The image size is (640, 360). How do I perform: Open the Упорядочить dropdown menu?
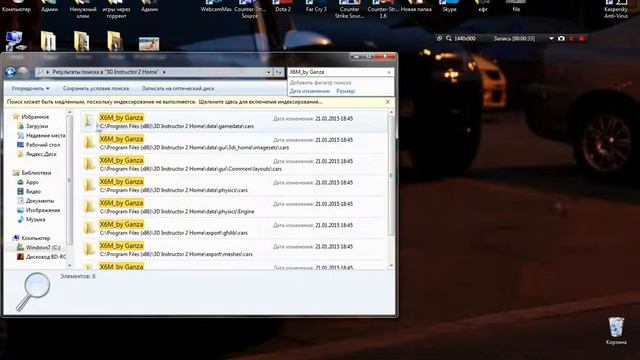[30, 88]
